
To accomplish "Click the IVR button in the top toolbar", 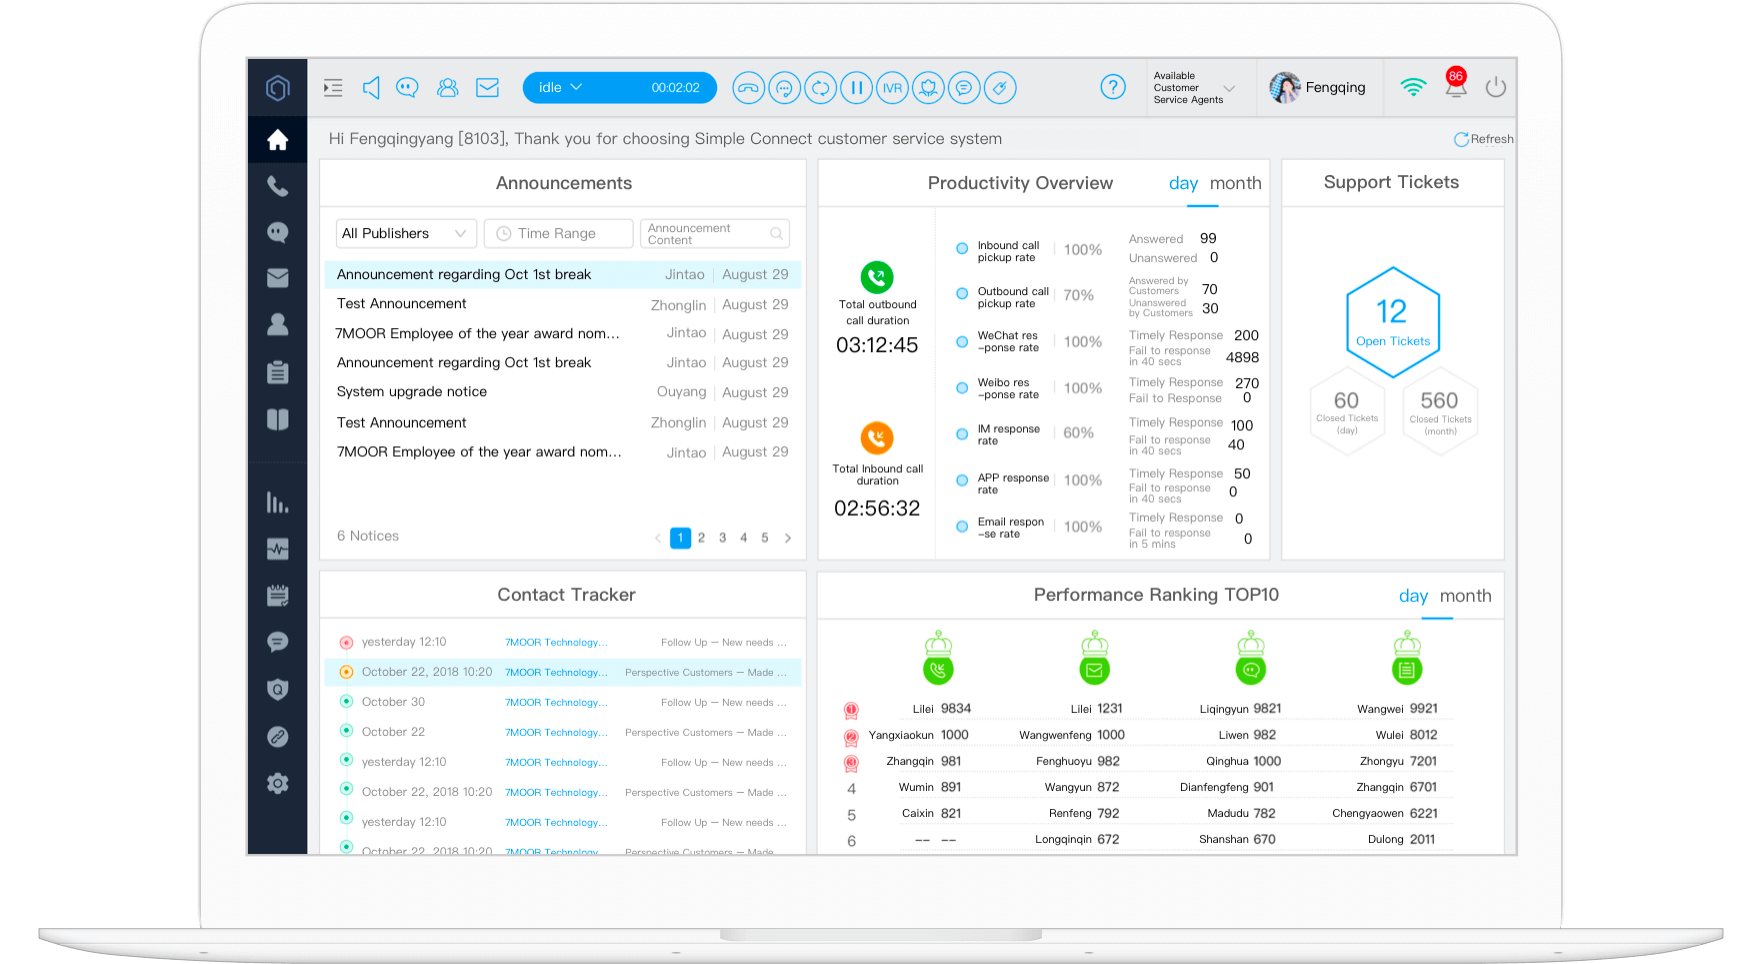I will click(892, 87).
